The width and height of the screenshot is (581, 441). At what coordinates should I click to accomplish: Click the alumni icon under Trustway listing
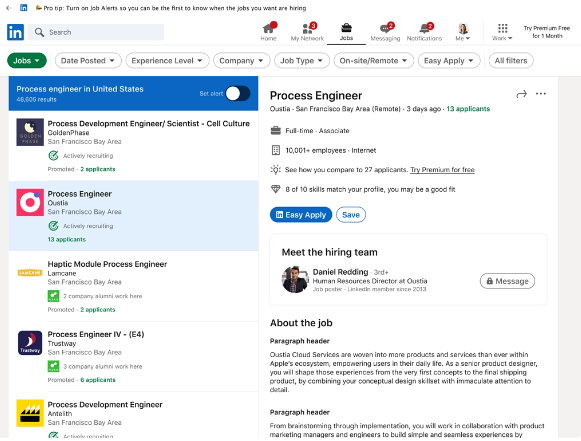[53, 367]
